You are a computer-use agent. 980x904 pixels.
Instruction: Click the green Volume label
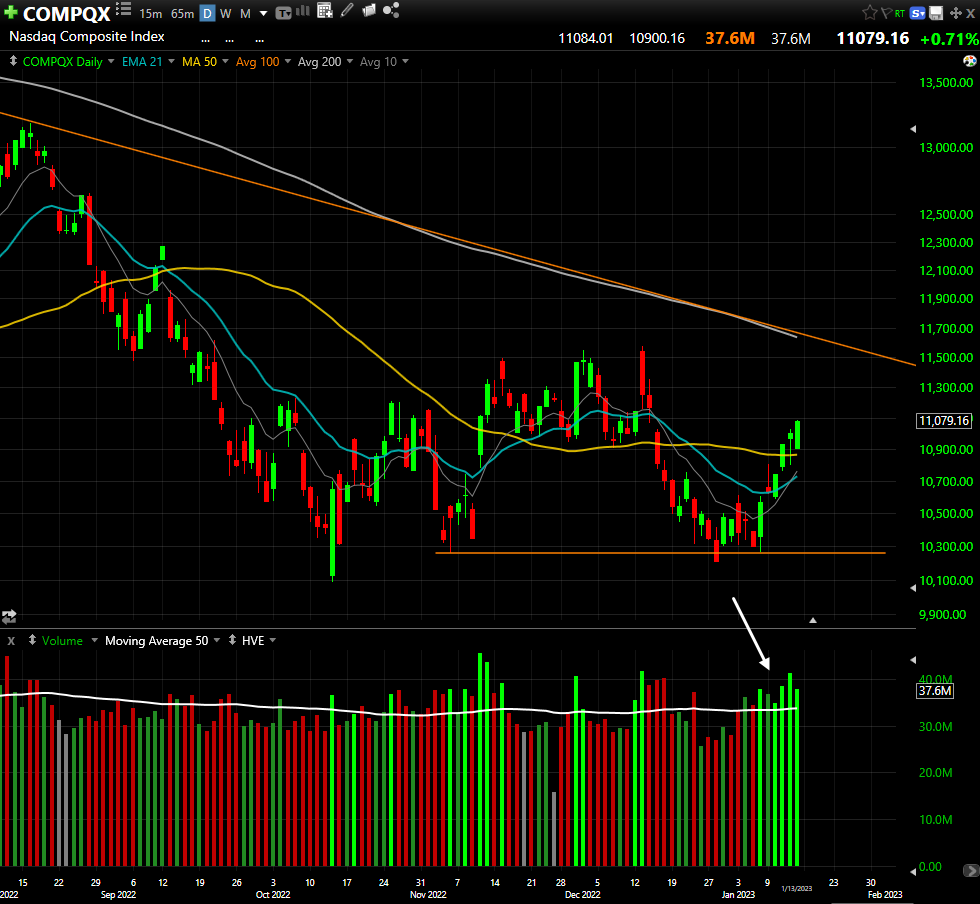pyautogui.click(x=62, y=641)
